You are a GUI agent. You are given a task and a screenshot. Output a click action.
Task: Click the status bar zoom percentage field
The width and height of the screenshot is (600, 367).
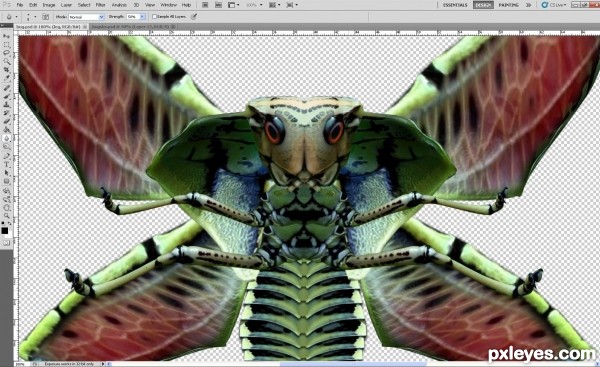click(22, 364)
